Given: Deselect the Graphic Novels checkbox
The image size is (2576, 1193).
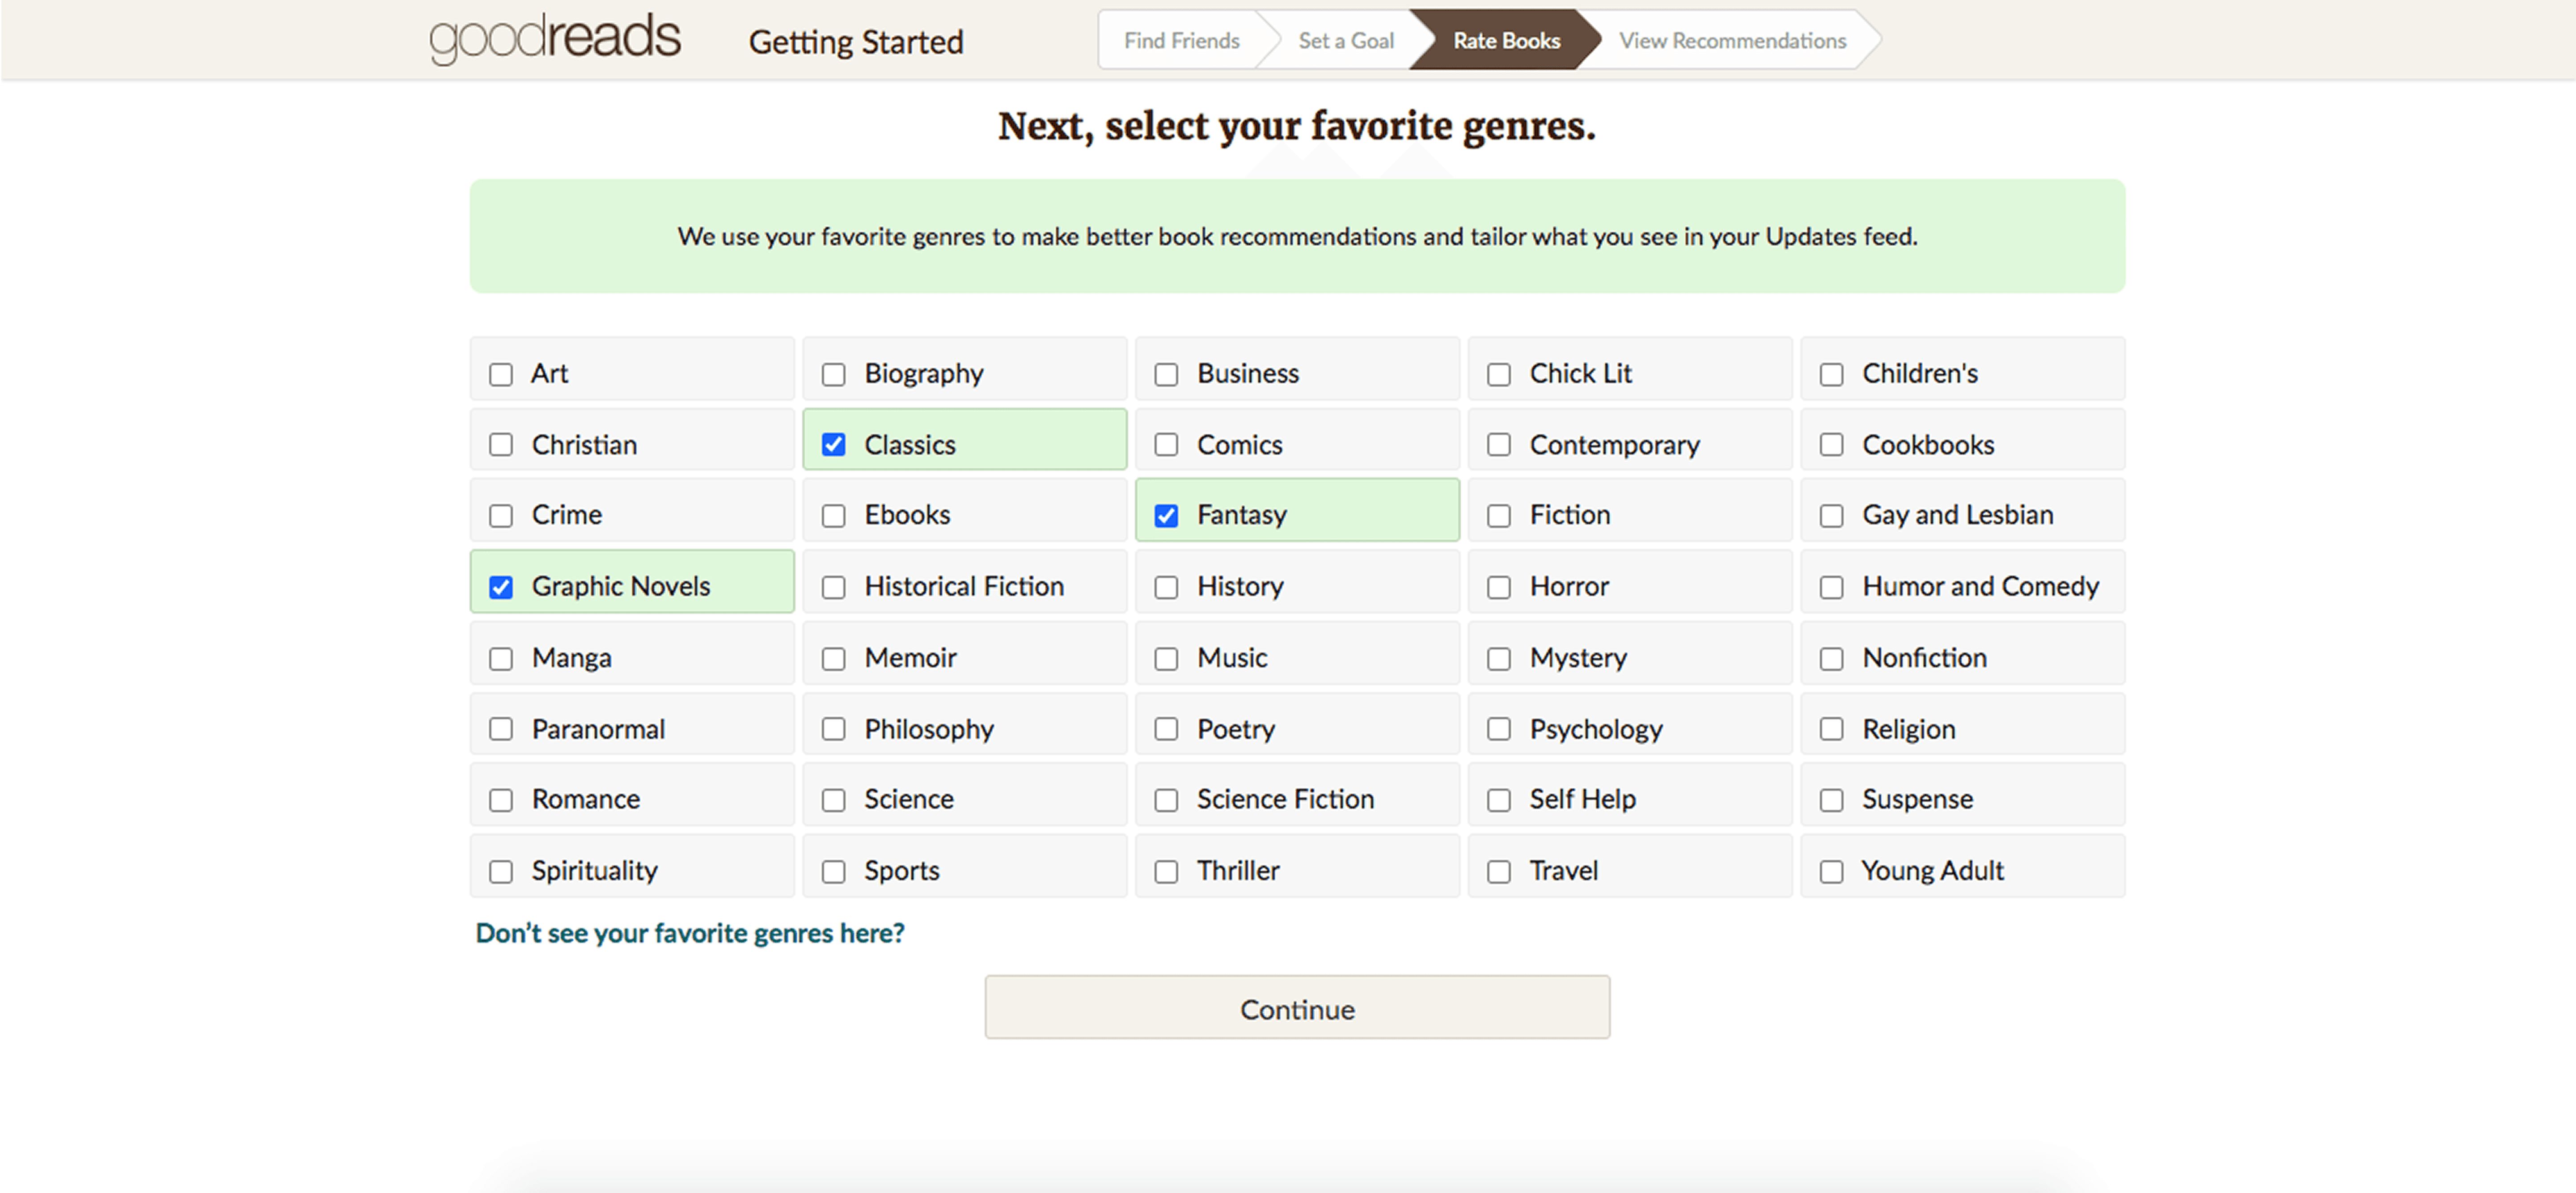Looking at the screenshot, I should point(501,587).
